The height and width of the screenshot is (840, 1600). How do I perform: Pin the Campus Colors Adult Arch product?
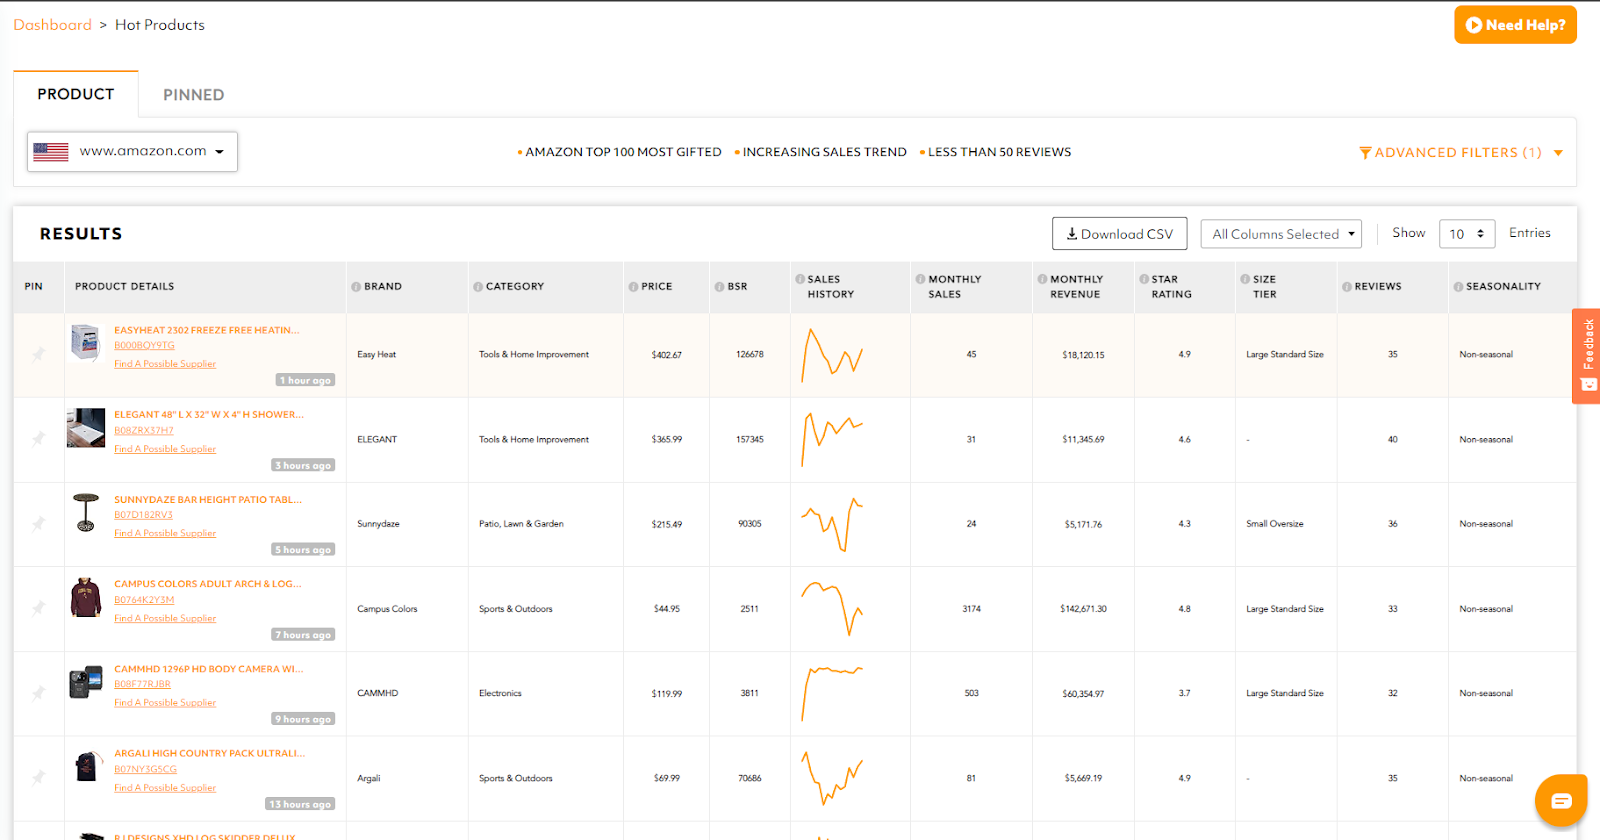coord(38,608)
